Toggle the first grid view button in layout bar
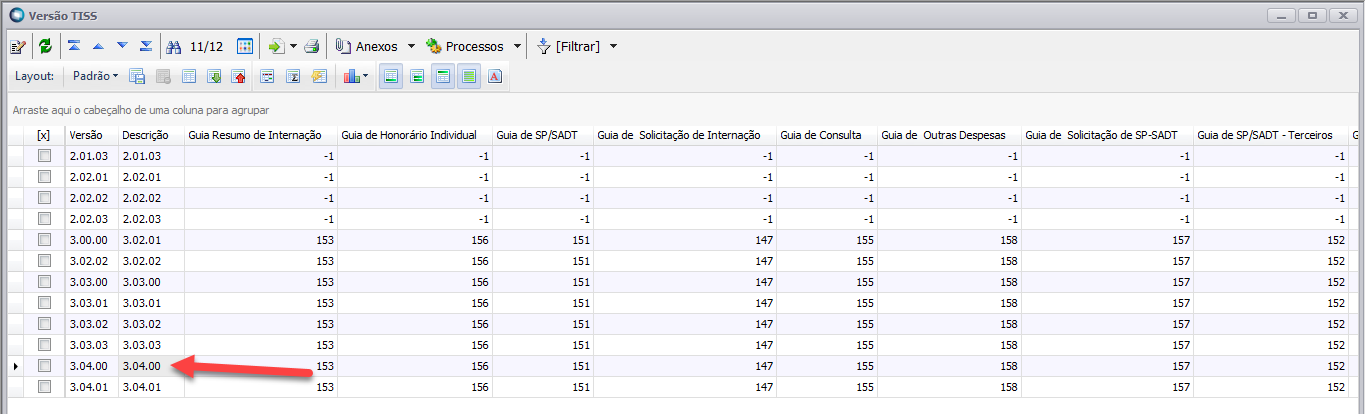The width and height of the screenshot is (1366, 414). point(391,76)
